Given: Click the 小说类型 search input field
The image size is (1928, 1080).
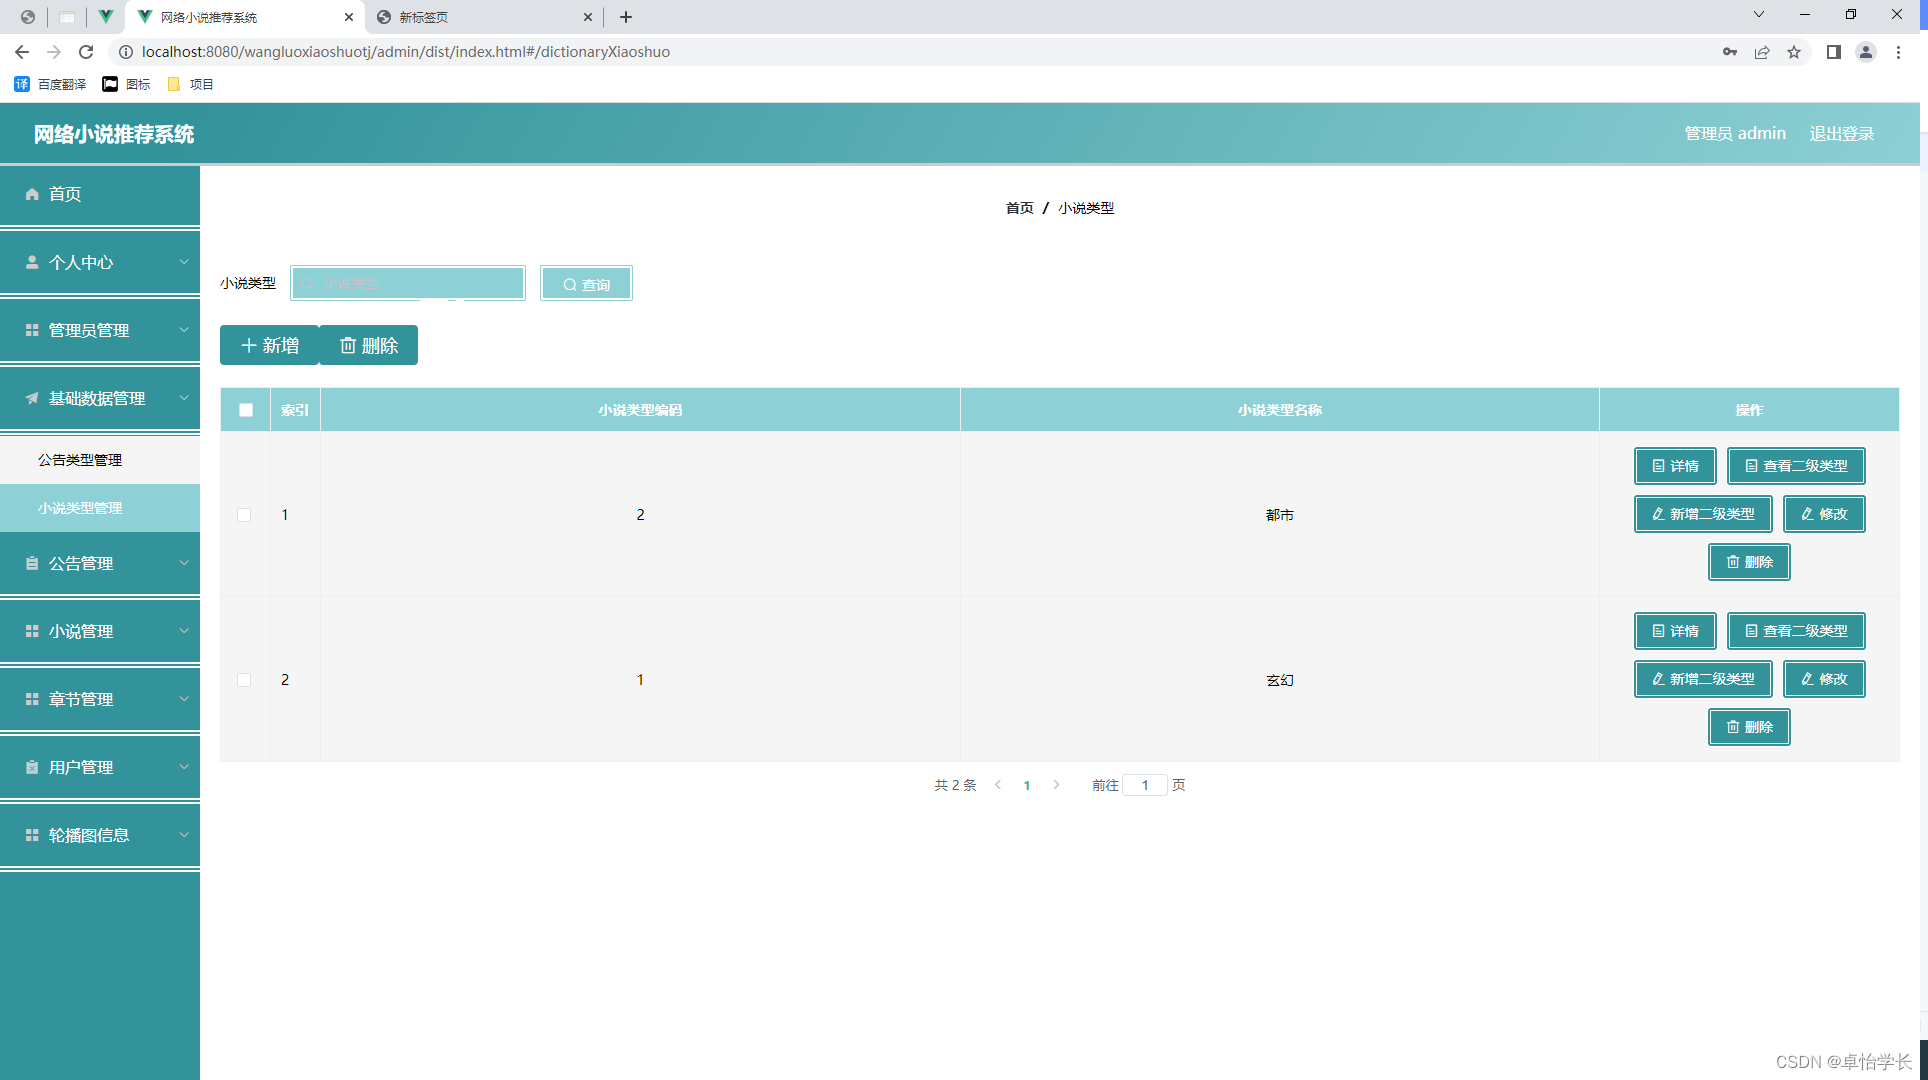Looking at the screenshot, I should pos(408,283).
